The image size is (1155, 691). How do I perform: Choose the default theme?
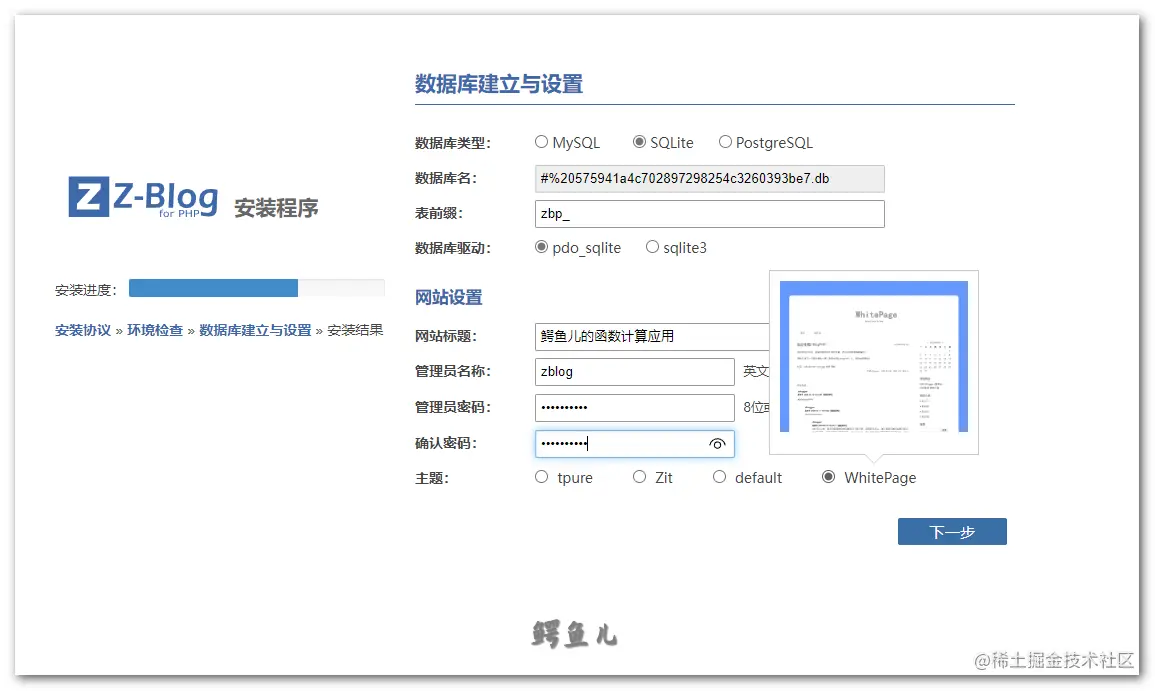(719, 477)
